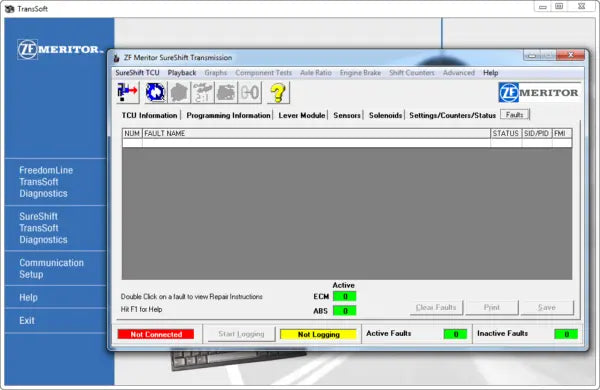
Task: Click the STATUS column header
Action: pyautogui.click(x=506, y=133)
